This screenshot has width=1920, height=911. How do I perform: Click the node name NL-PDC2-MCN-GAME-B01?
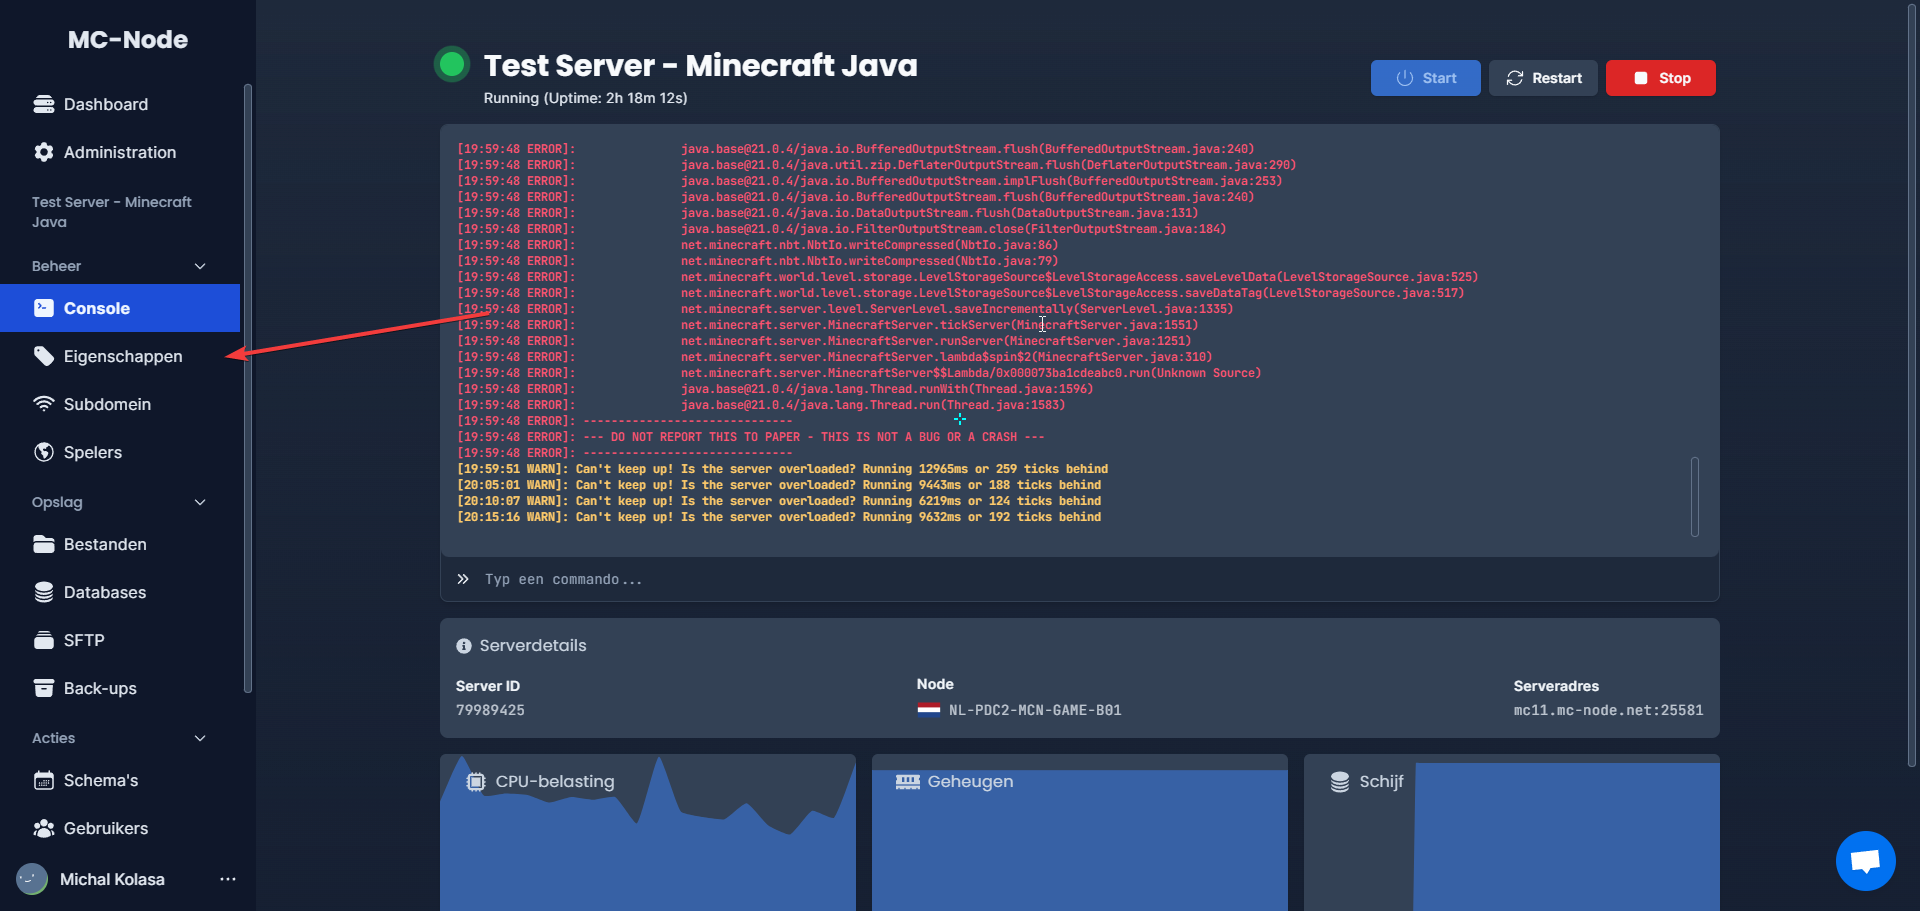(1035, 710)
